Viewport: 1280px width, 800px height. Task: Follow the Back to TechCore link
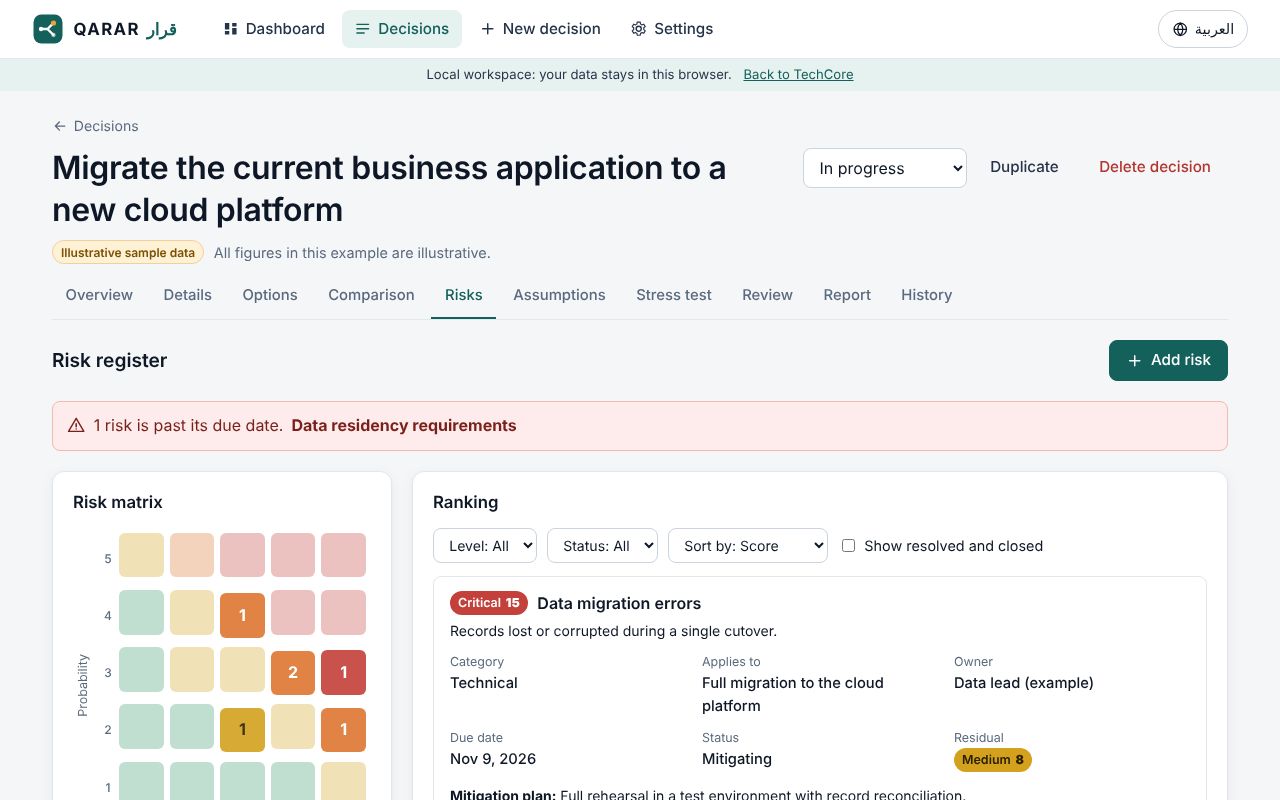click(798, 74)
